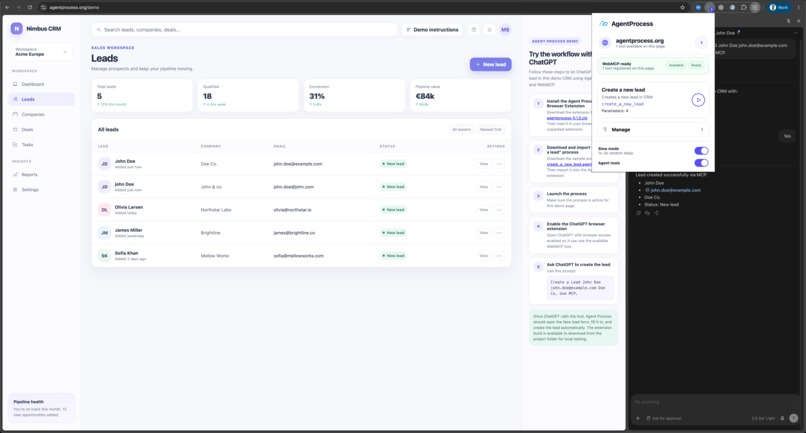Screen dimensions: 806x433
Task: Open Reports in the sidebar
Action: pyautogui.click(x=42, y=174)
